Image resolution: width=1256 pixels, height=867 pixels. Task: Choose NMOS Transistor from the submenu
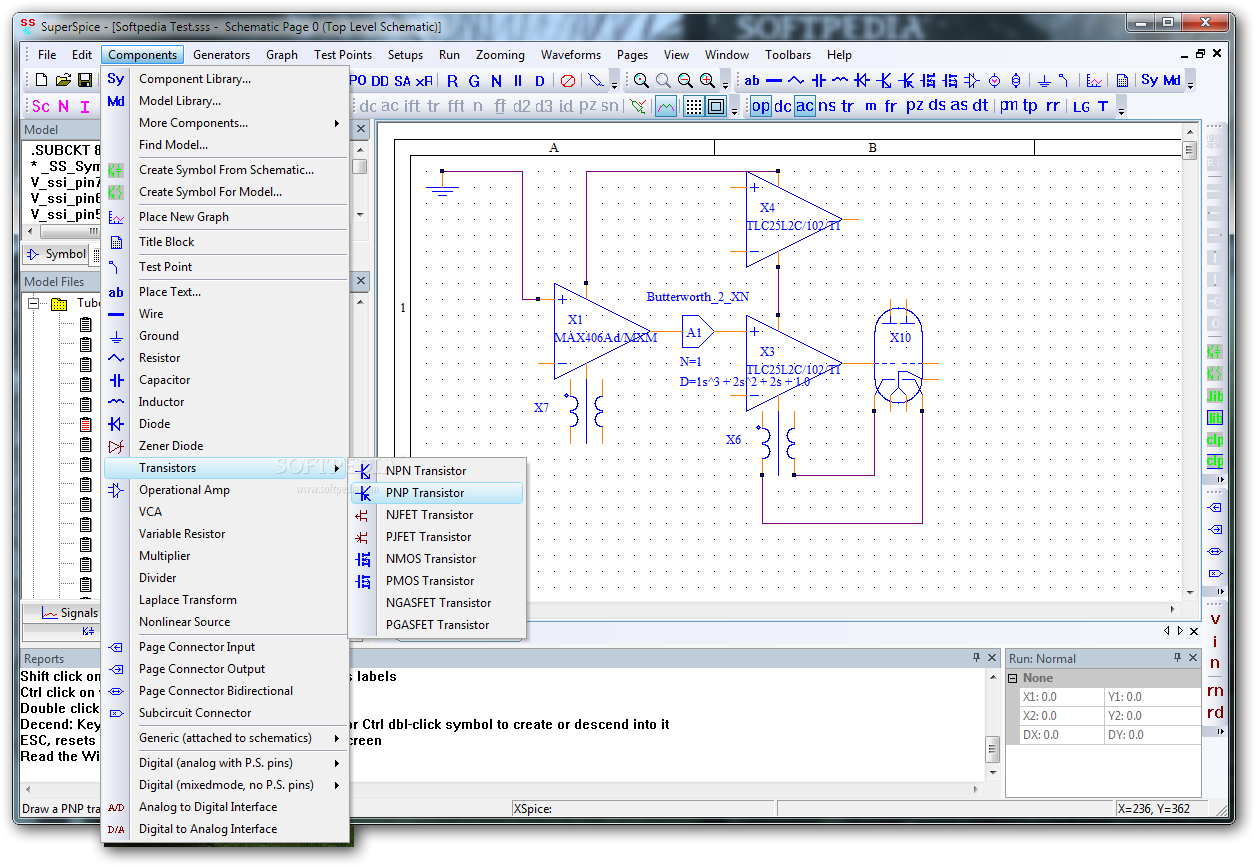(436, 559)
